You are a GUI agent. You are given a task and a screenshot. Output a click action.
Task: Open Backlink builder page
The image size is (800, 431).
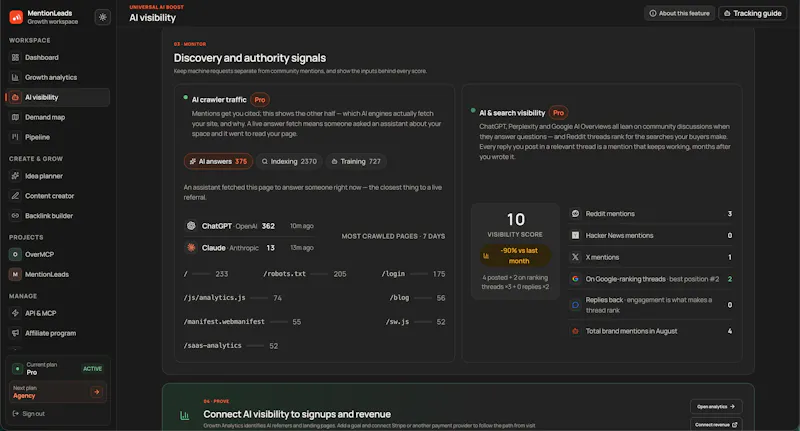(58, 216)
